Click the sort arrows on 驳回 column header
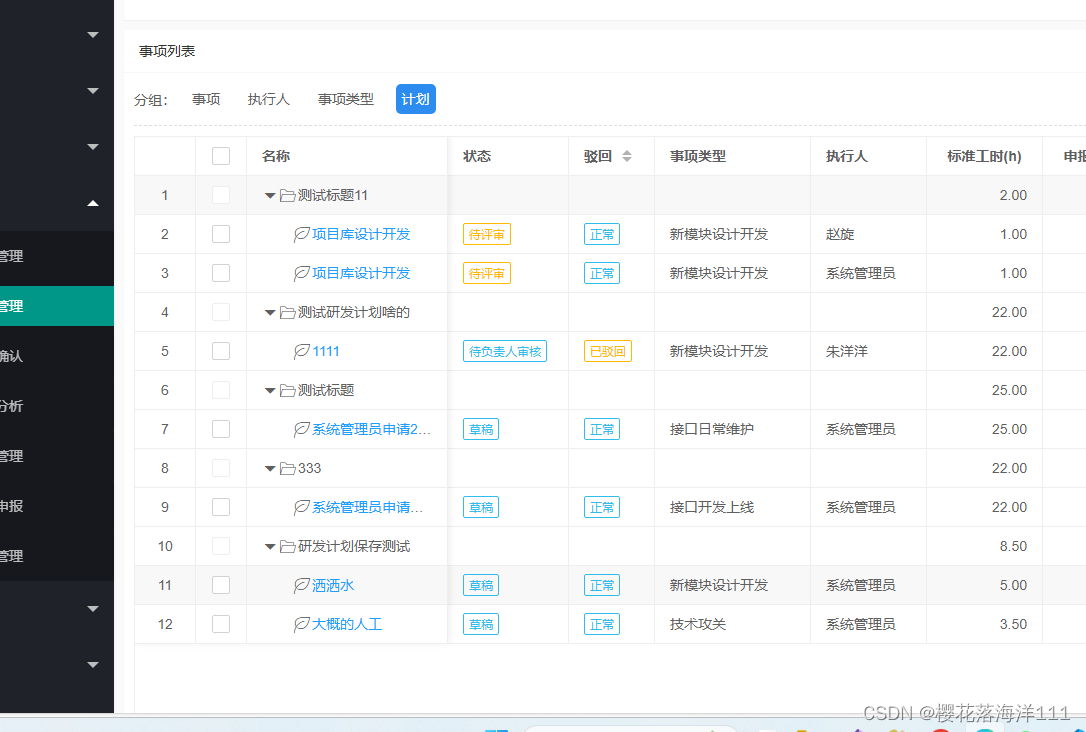Viewport: 1086px width, 732px height. [627, 156]
